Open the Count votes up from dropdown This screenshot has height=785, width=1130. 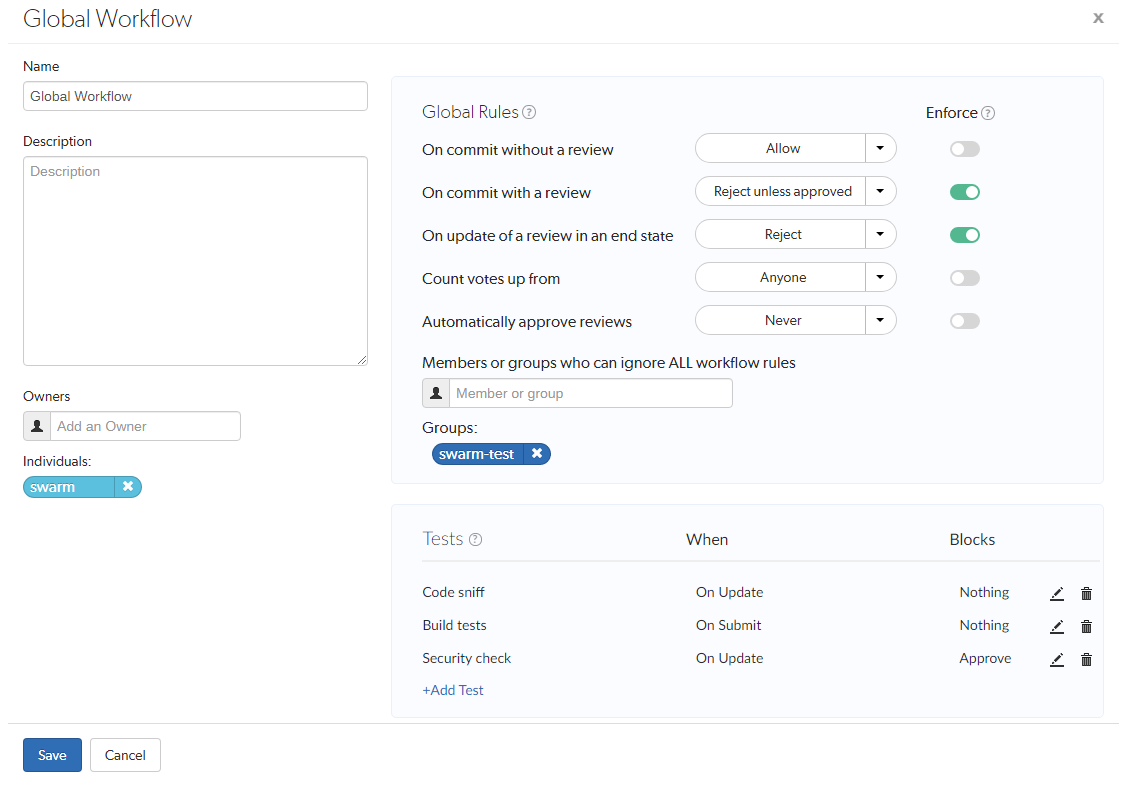[879, 277]
